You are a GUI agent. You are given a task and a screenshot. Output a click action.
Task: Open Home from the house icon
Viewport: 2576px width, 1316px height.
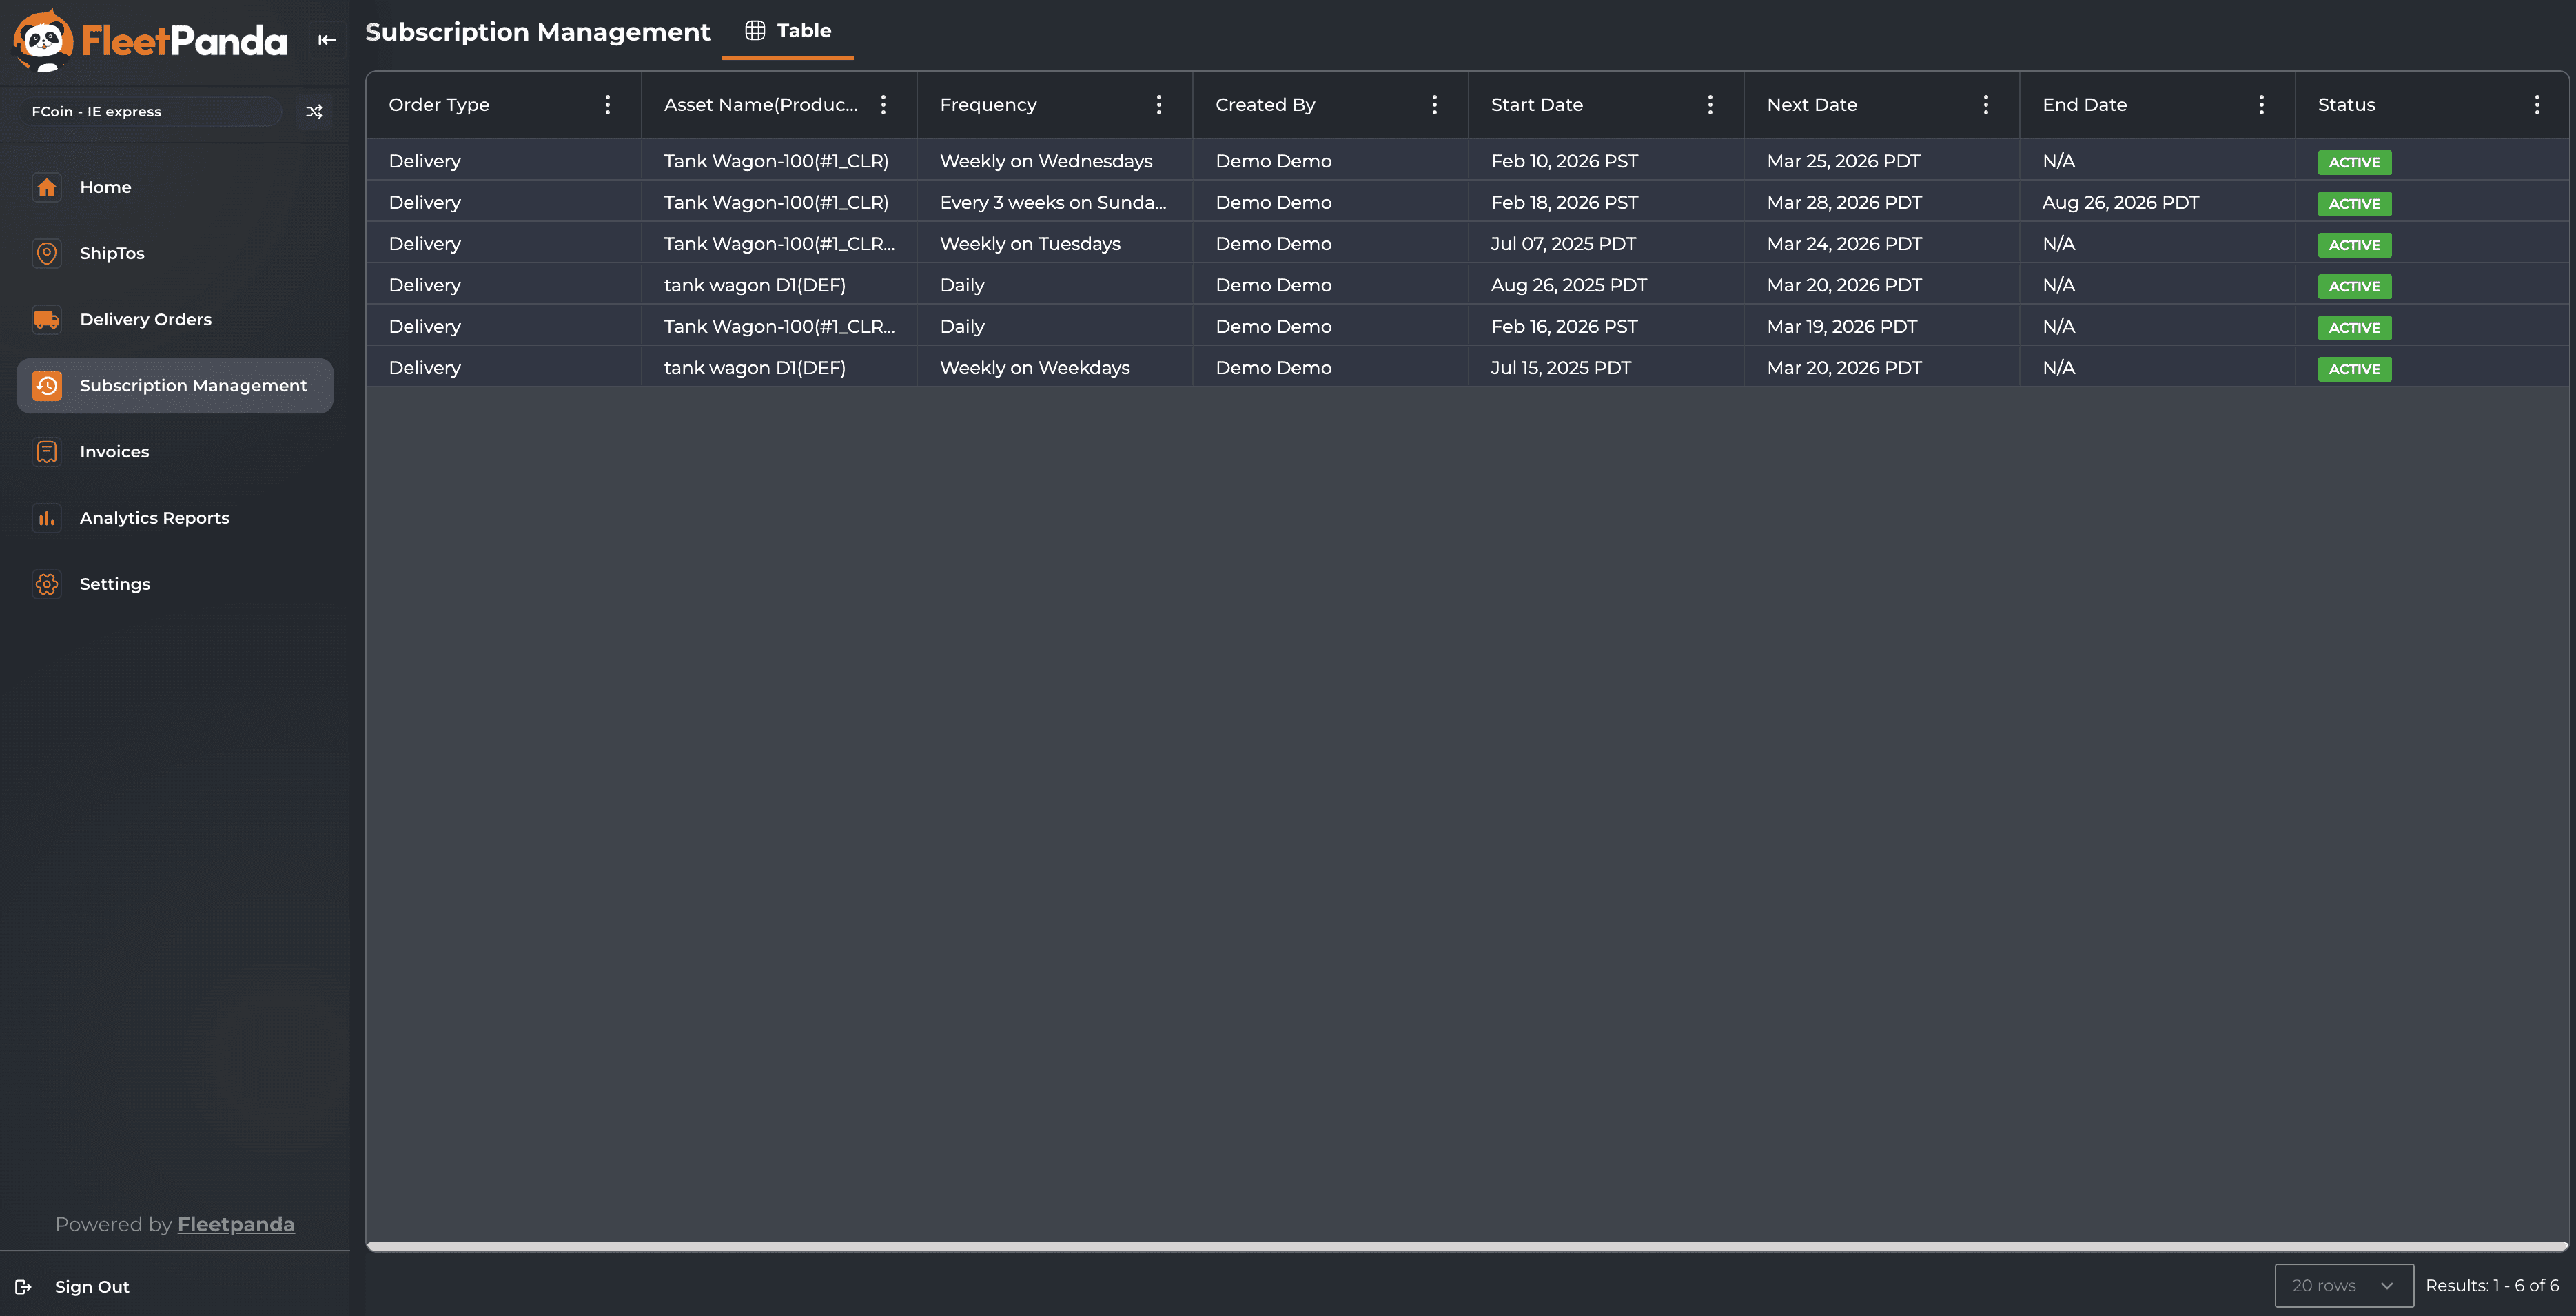click(47, 187)
